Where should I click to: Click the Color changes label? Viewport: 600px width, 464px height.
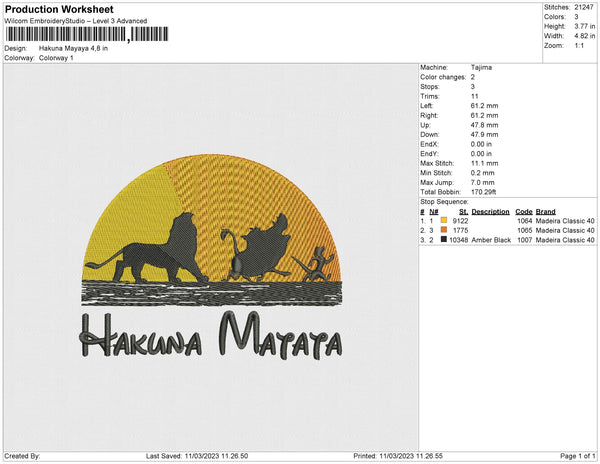[x=443, y=77]
